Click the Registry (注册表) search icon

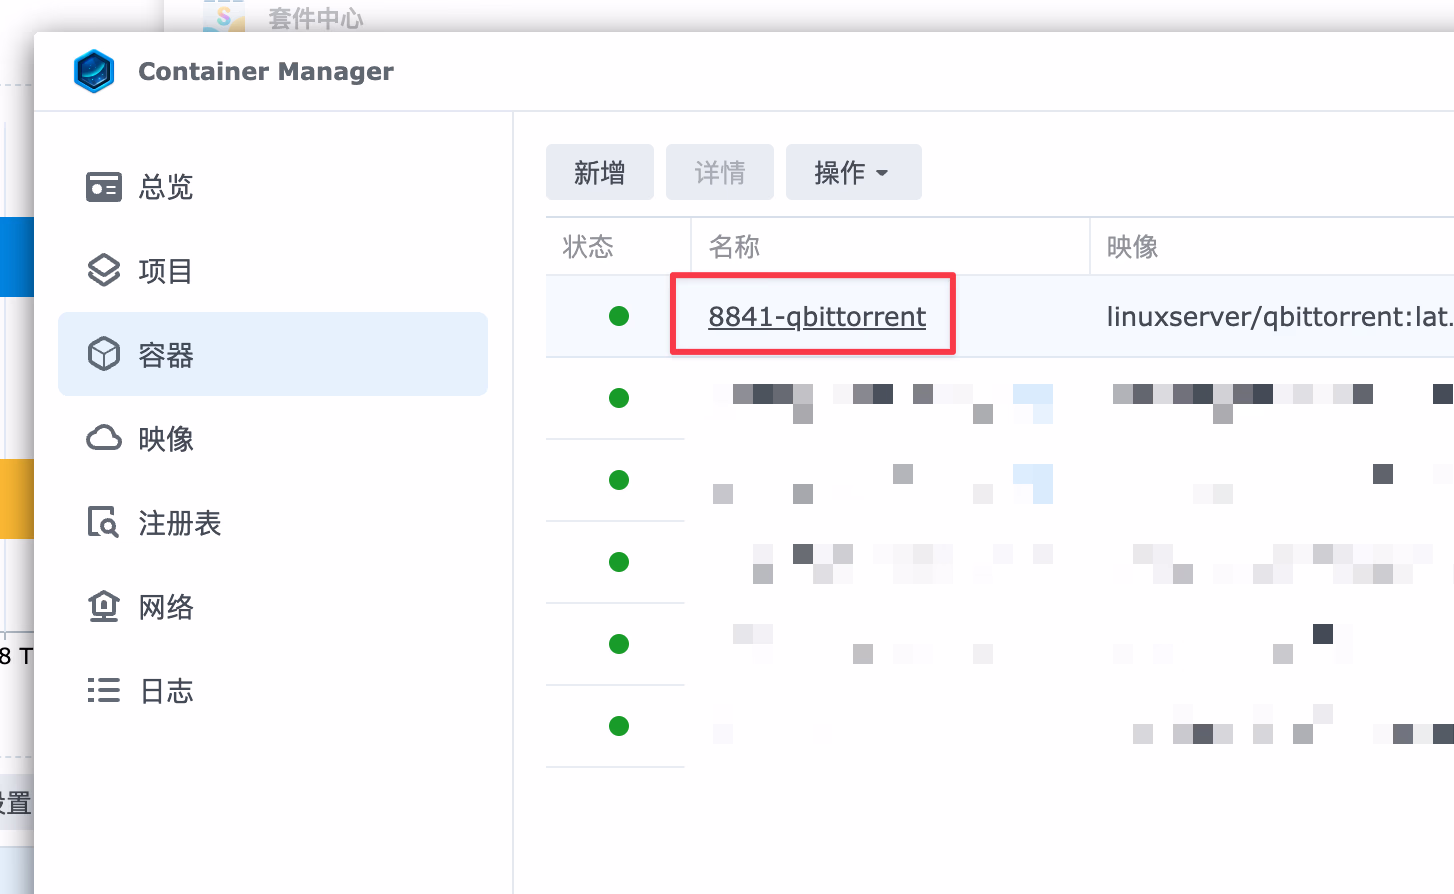click(104, 523)
